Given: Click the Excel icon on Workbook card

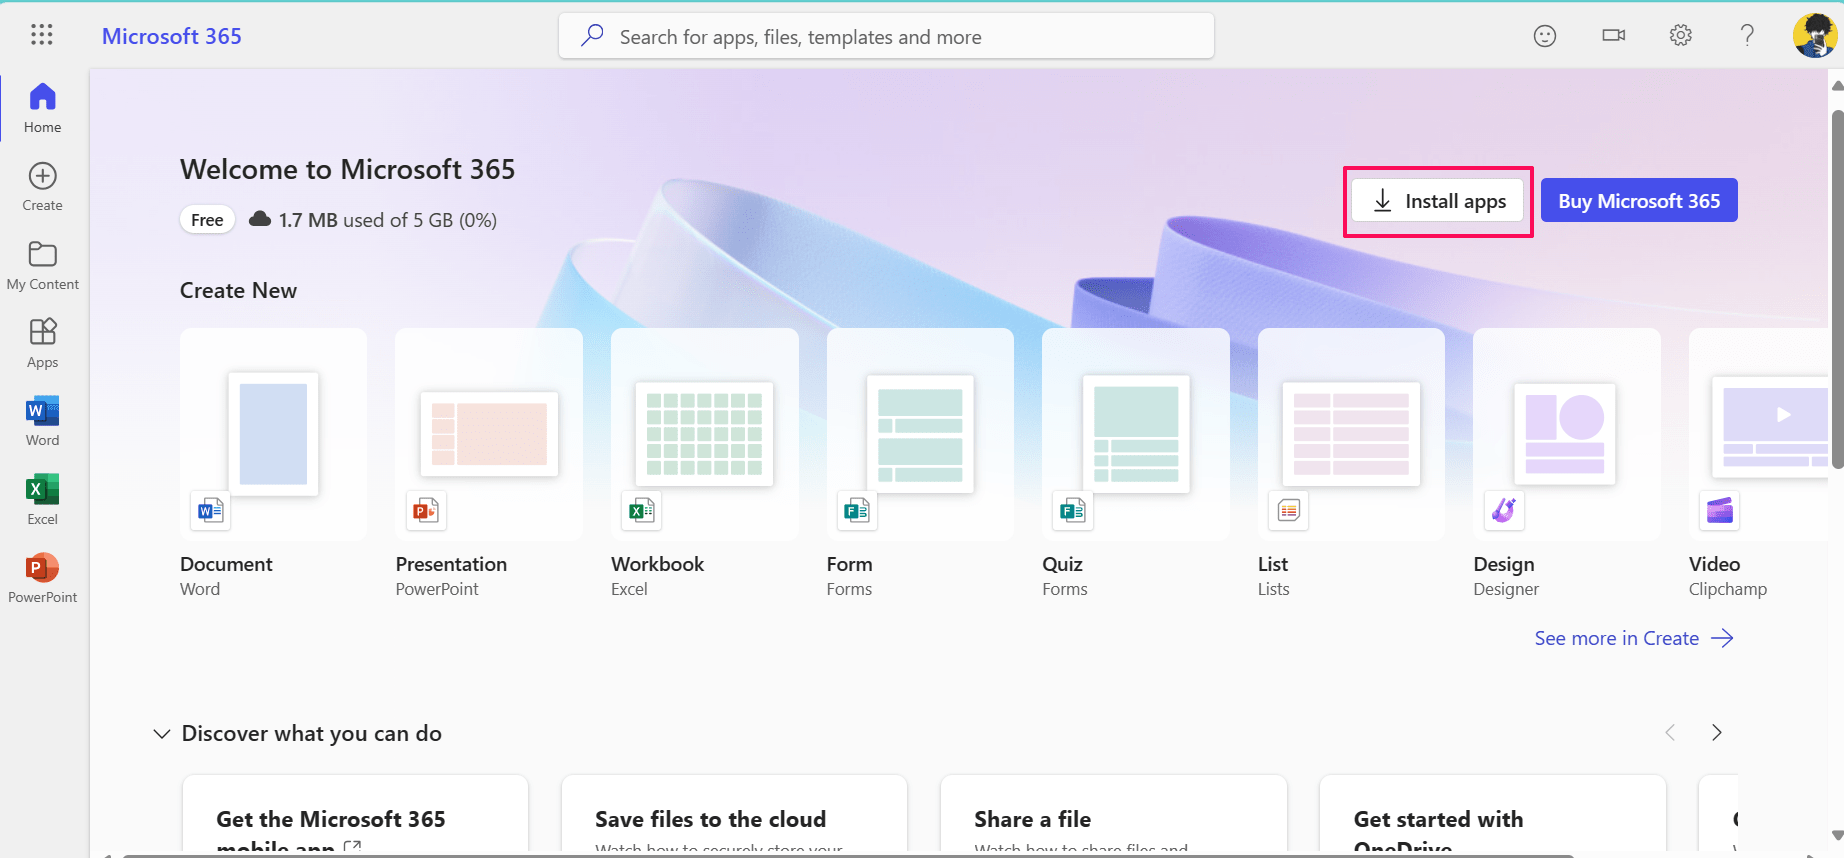Looking at the screenshot, I should [x=641, y=511].
